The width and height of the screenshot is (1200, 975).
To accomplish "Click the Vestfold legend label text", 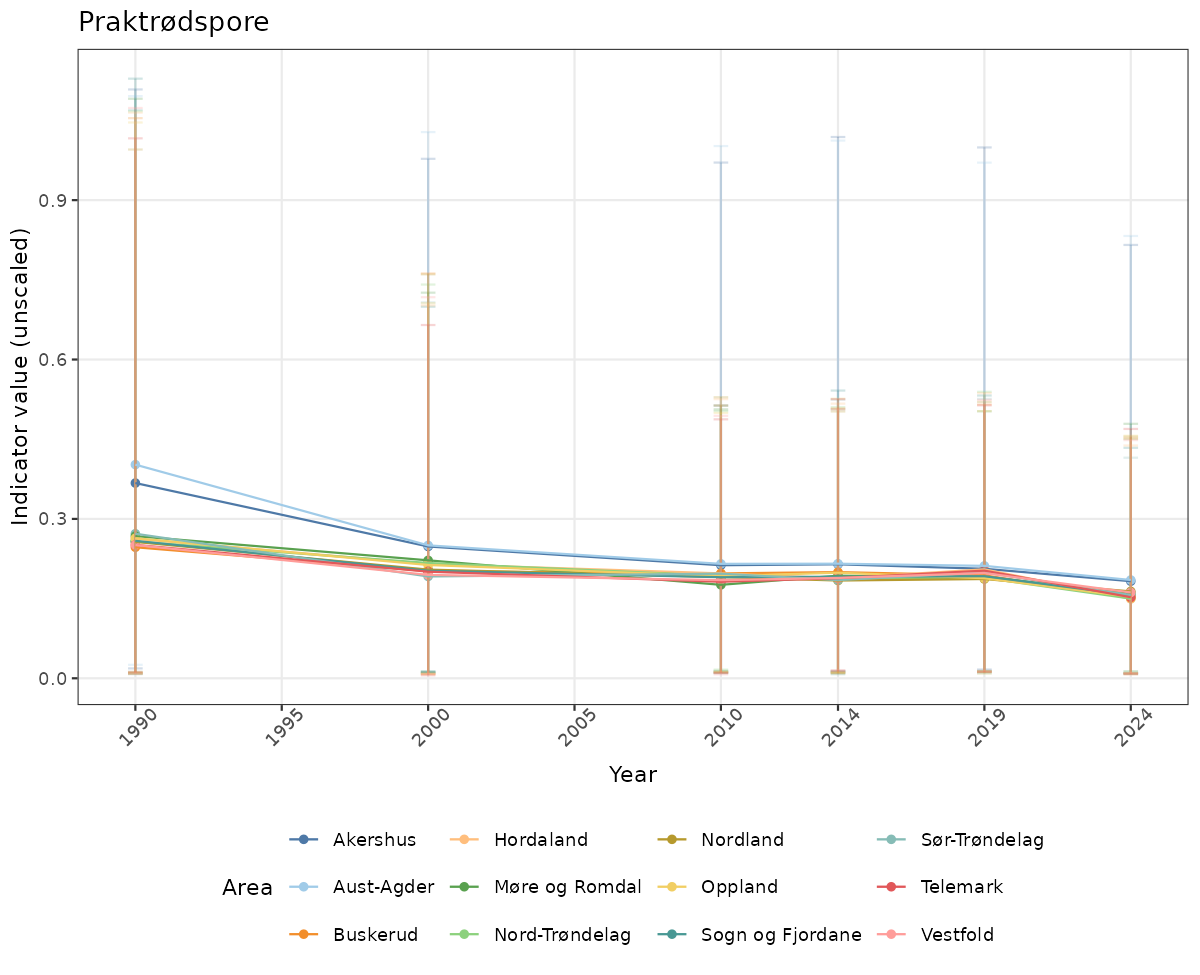I will point(957,935).
